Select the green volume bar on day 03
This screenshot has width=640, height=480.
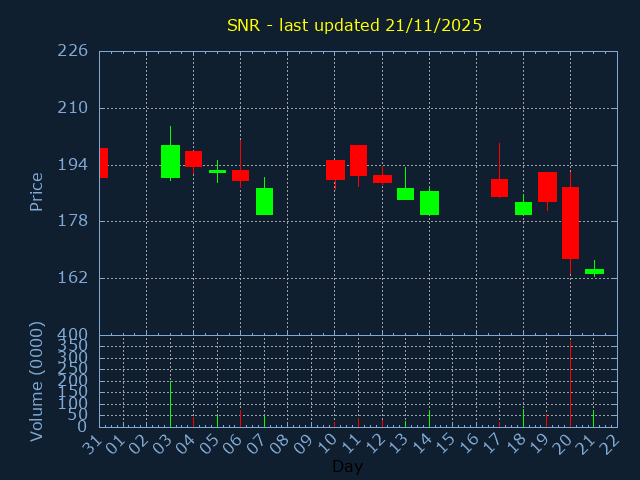coord(170,403)
